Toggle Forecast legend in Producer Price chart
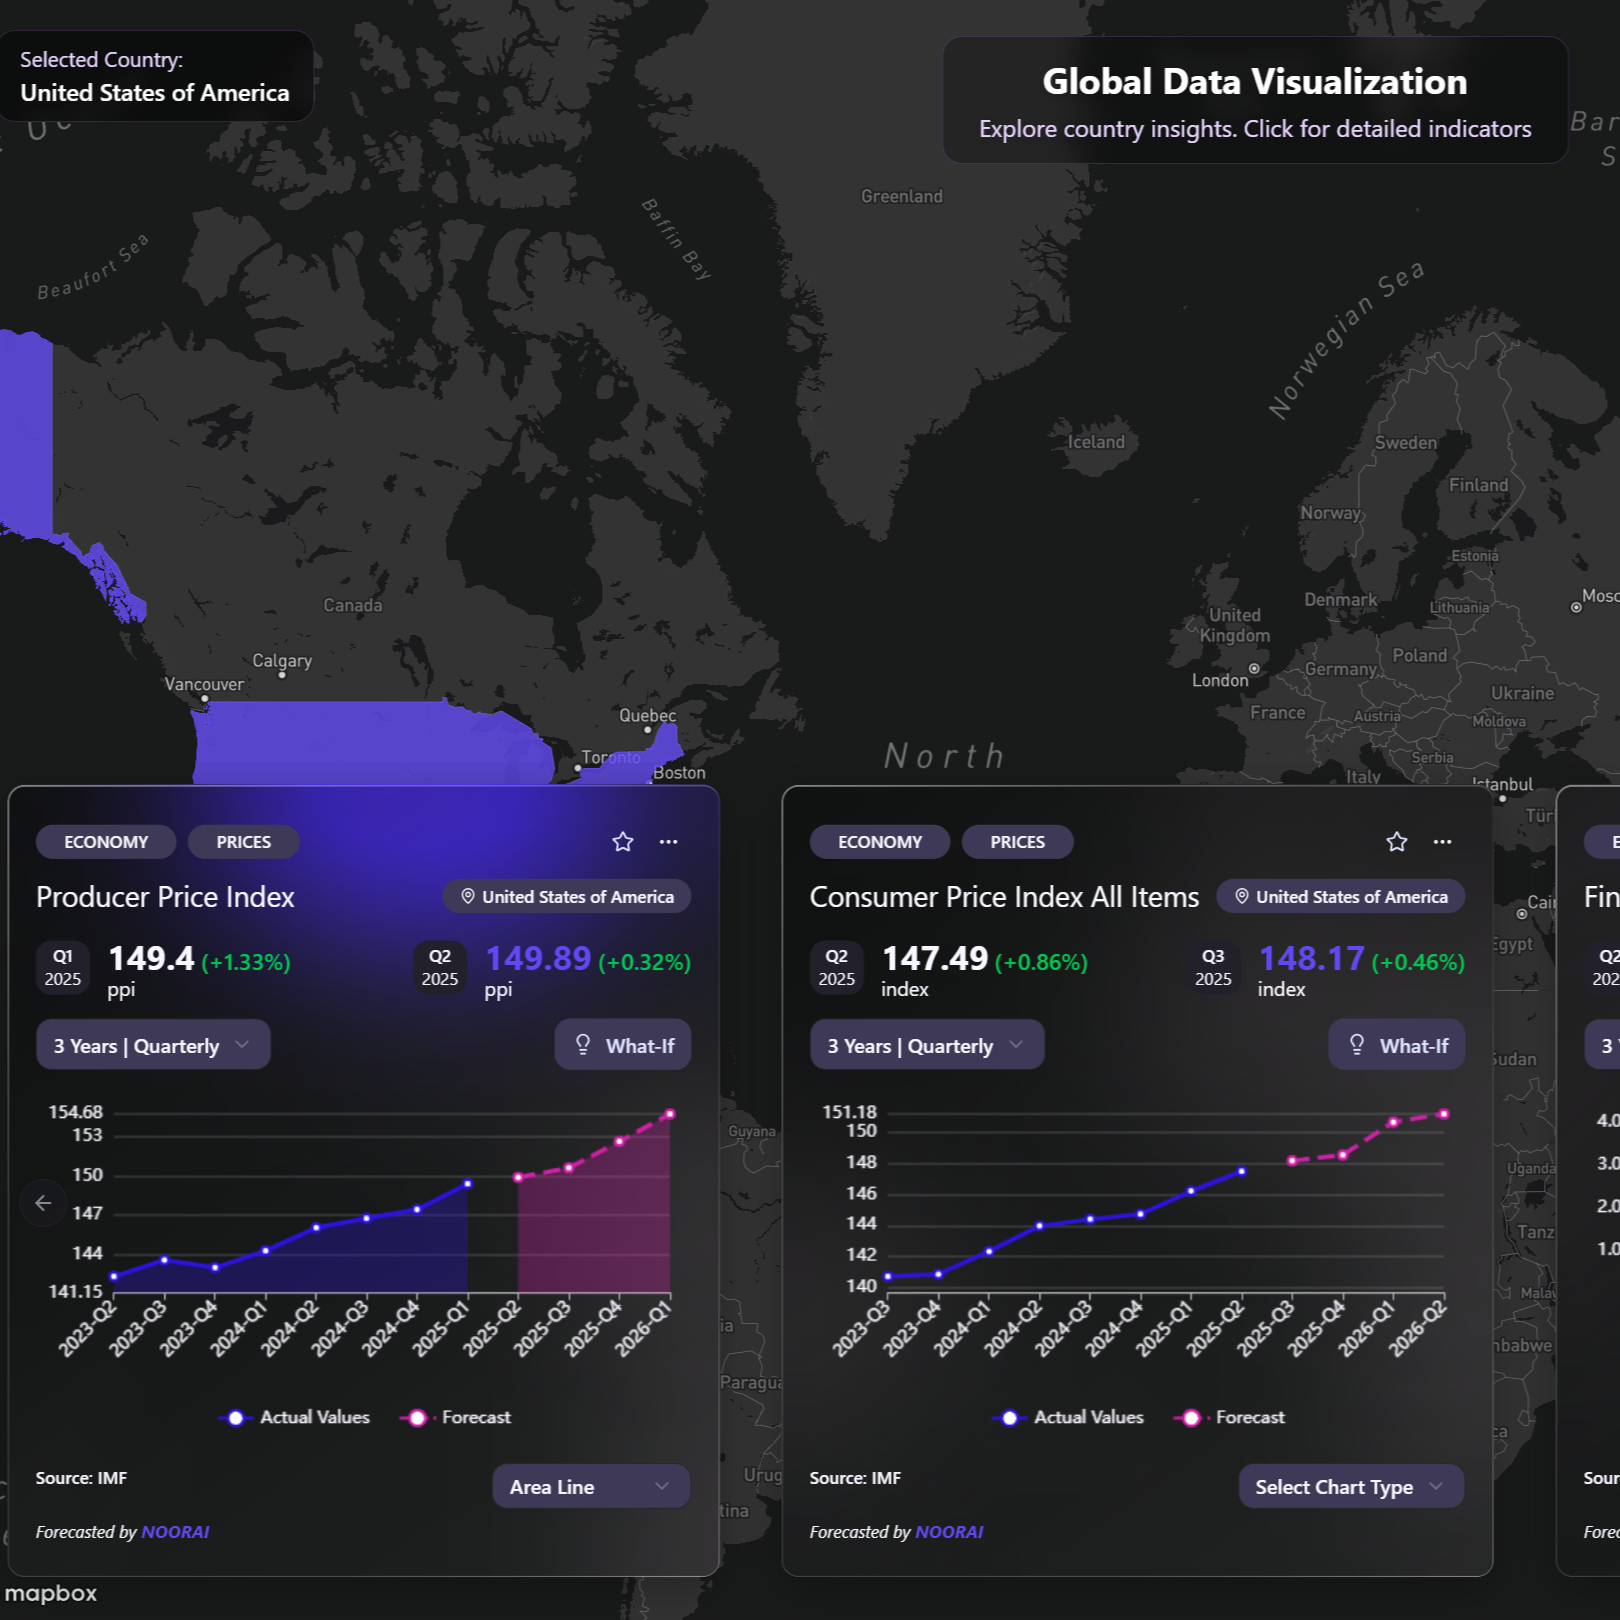Viewport: 1620px width, 1620px height. coord(456,1417)
